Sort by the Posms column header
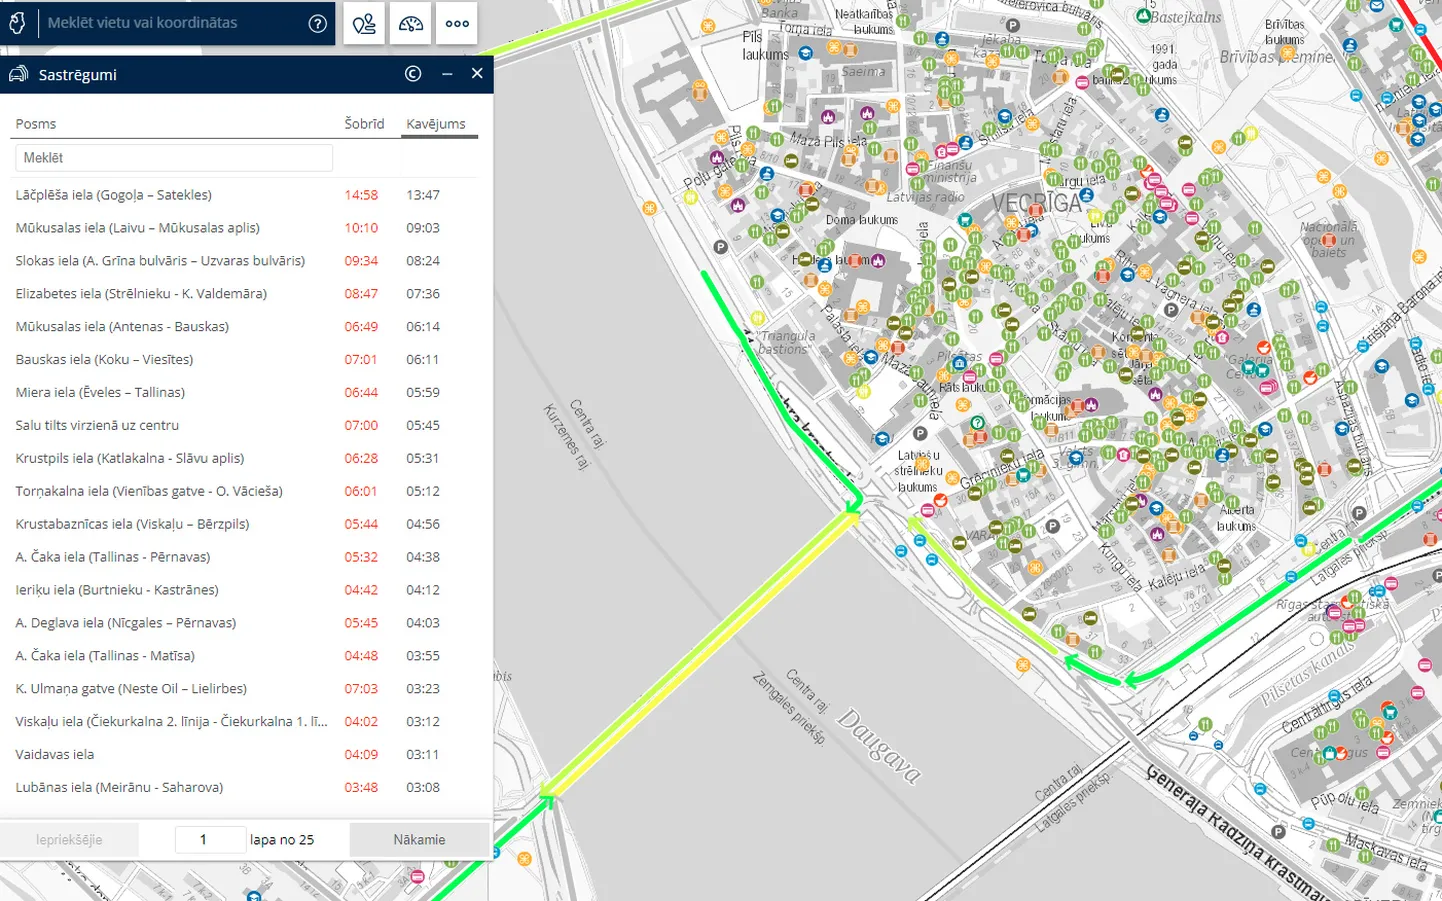This screenshot has height=901, width=1442. [36, 124]
